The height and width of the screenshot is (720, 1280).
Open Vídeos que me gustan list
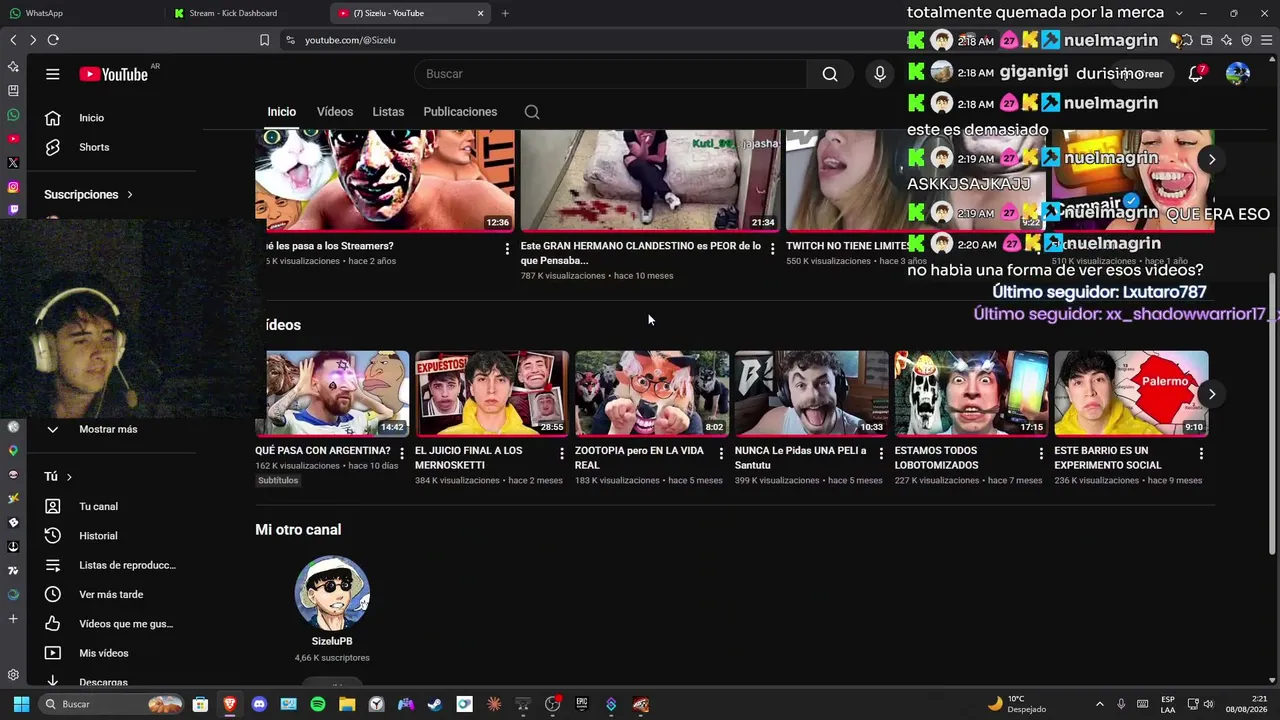pyautogui.click(x=126, y=624)
